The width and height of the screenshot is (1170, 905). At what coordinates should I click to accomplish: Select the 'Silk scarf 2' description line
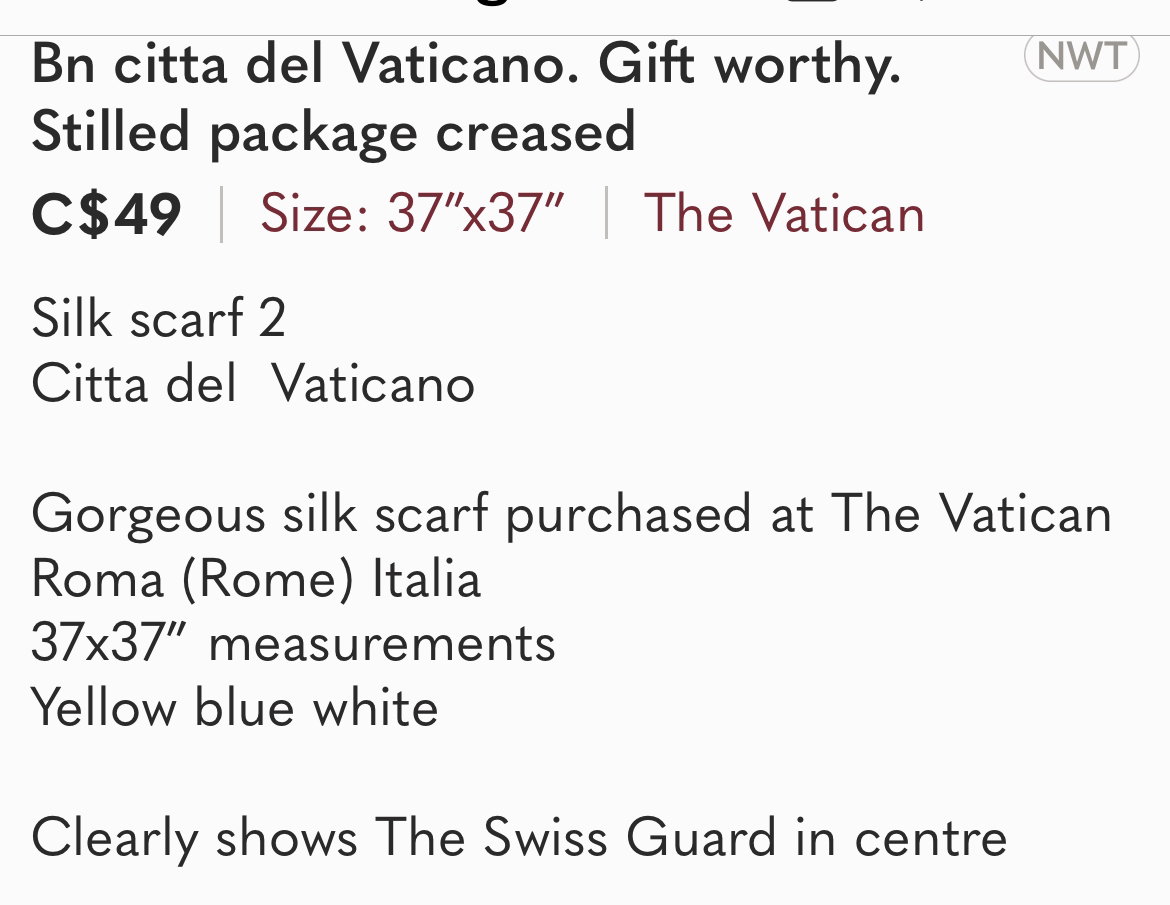click(158, 318)
